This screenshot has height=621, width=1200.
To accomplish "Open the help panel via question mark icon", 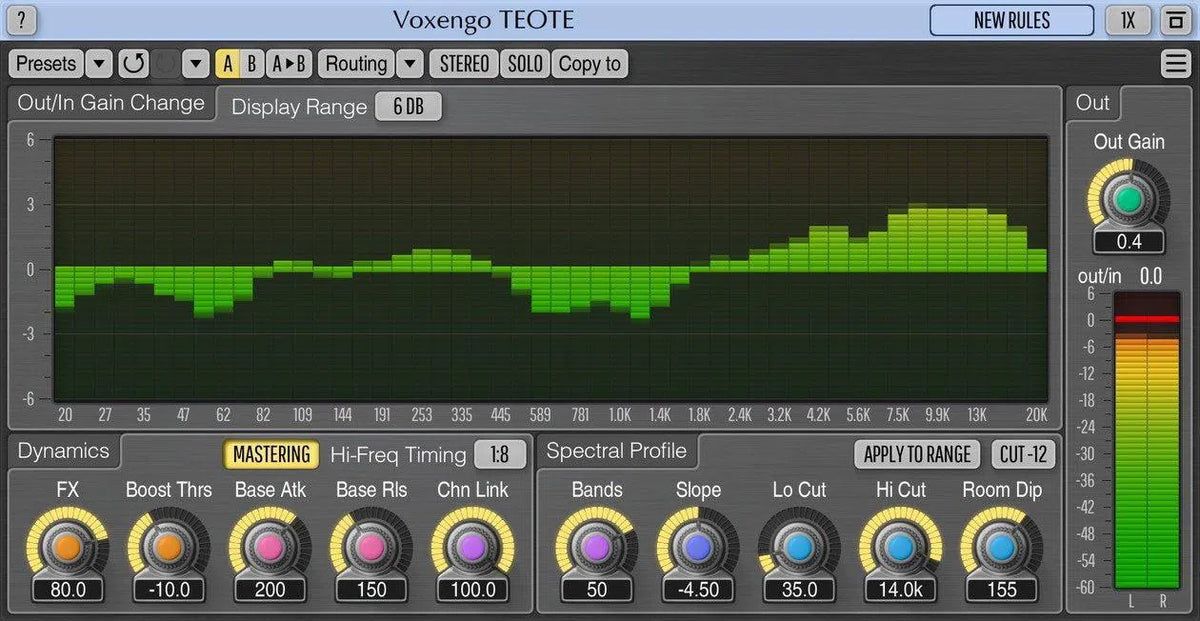I will tap(21, 20).
